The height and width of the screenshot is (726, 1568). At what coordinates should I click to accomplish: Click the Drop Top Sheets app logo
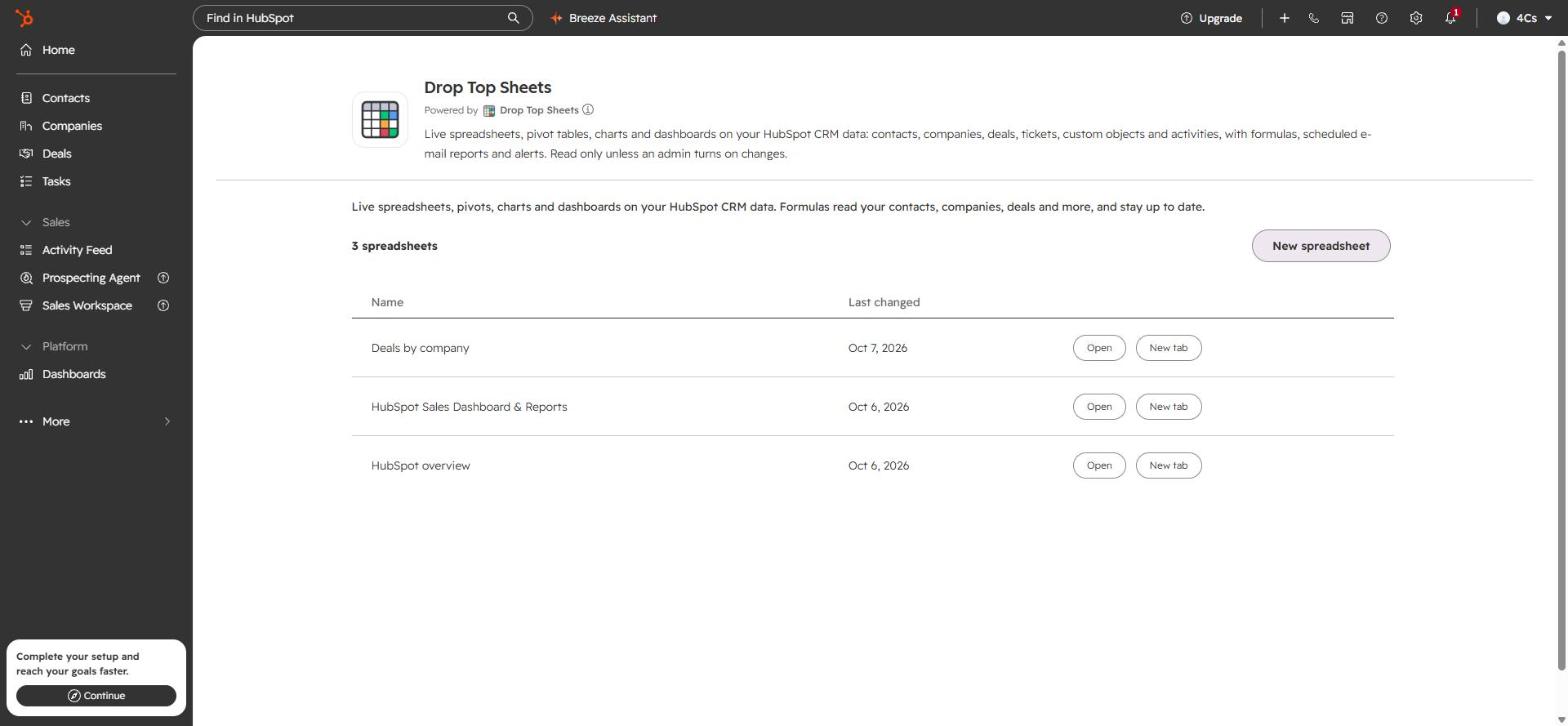click(380, 120)
